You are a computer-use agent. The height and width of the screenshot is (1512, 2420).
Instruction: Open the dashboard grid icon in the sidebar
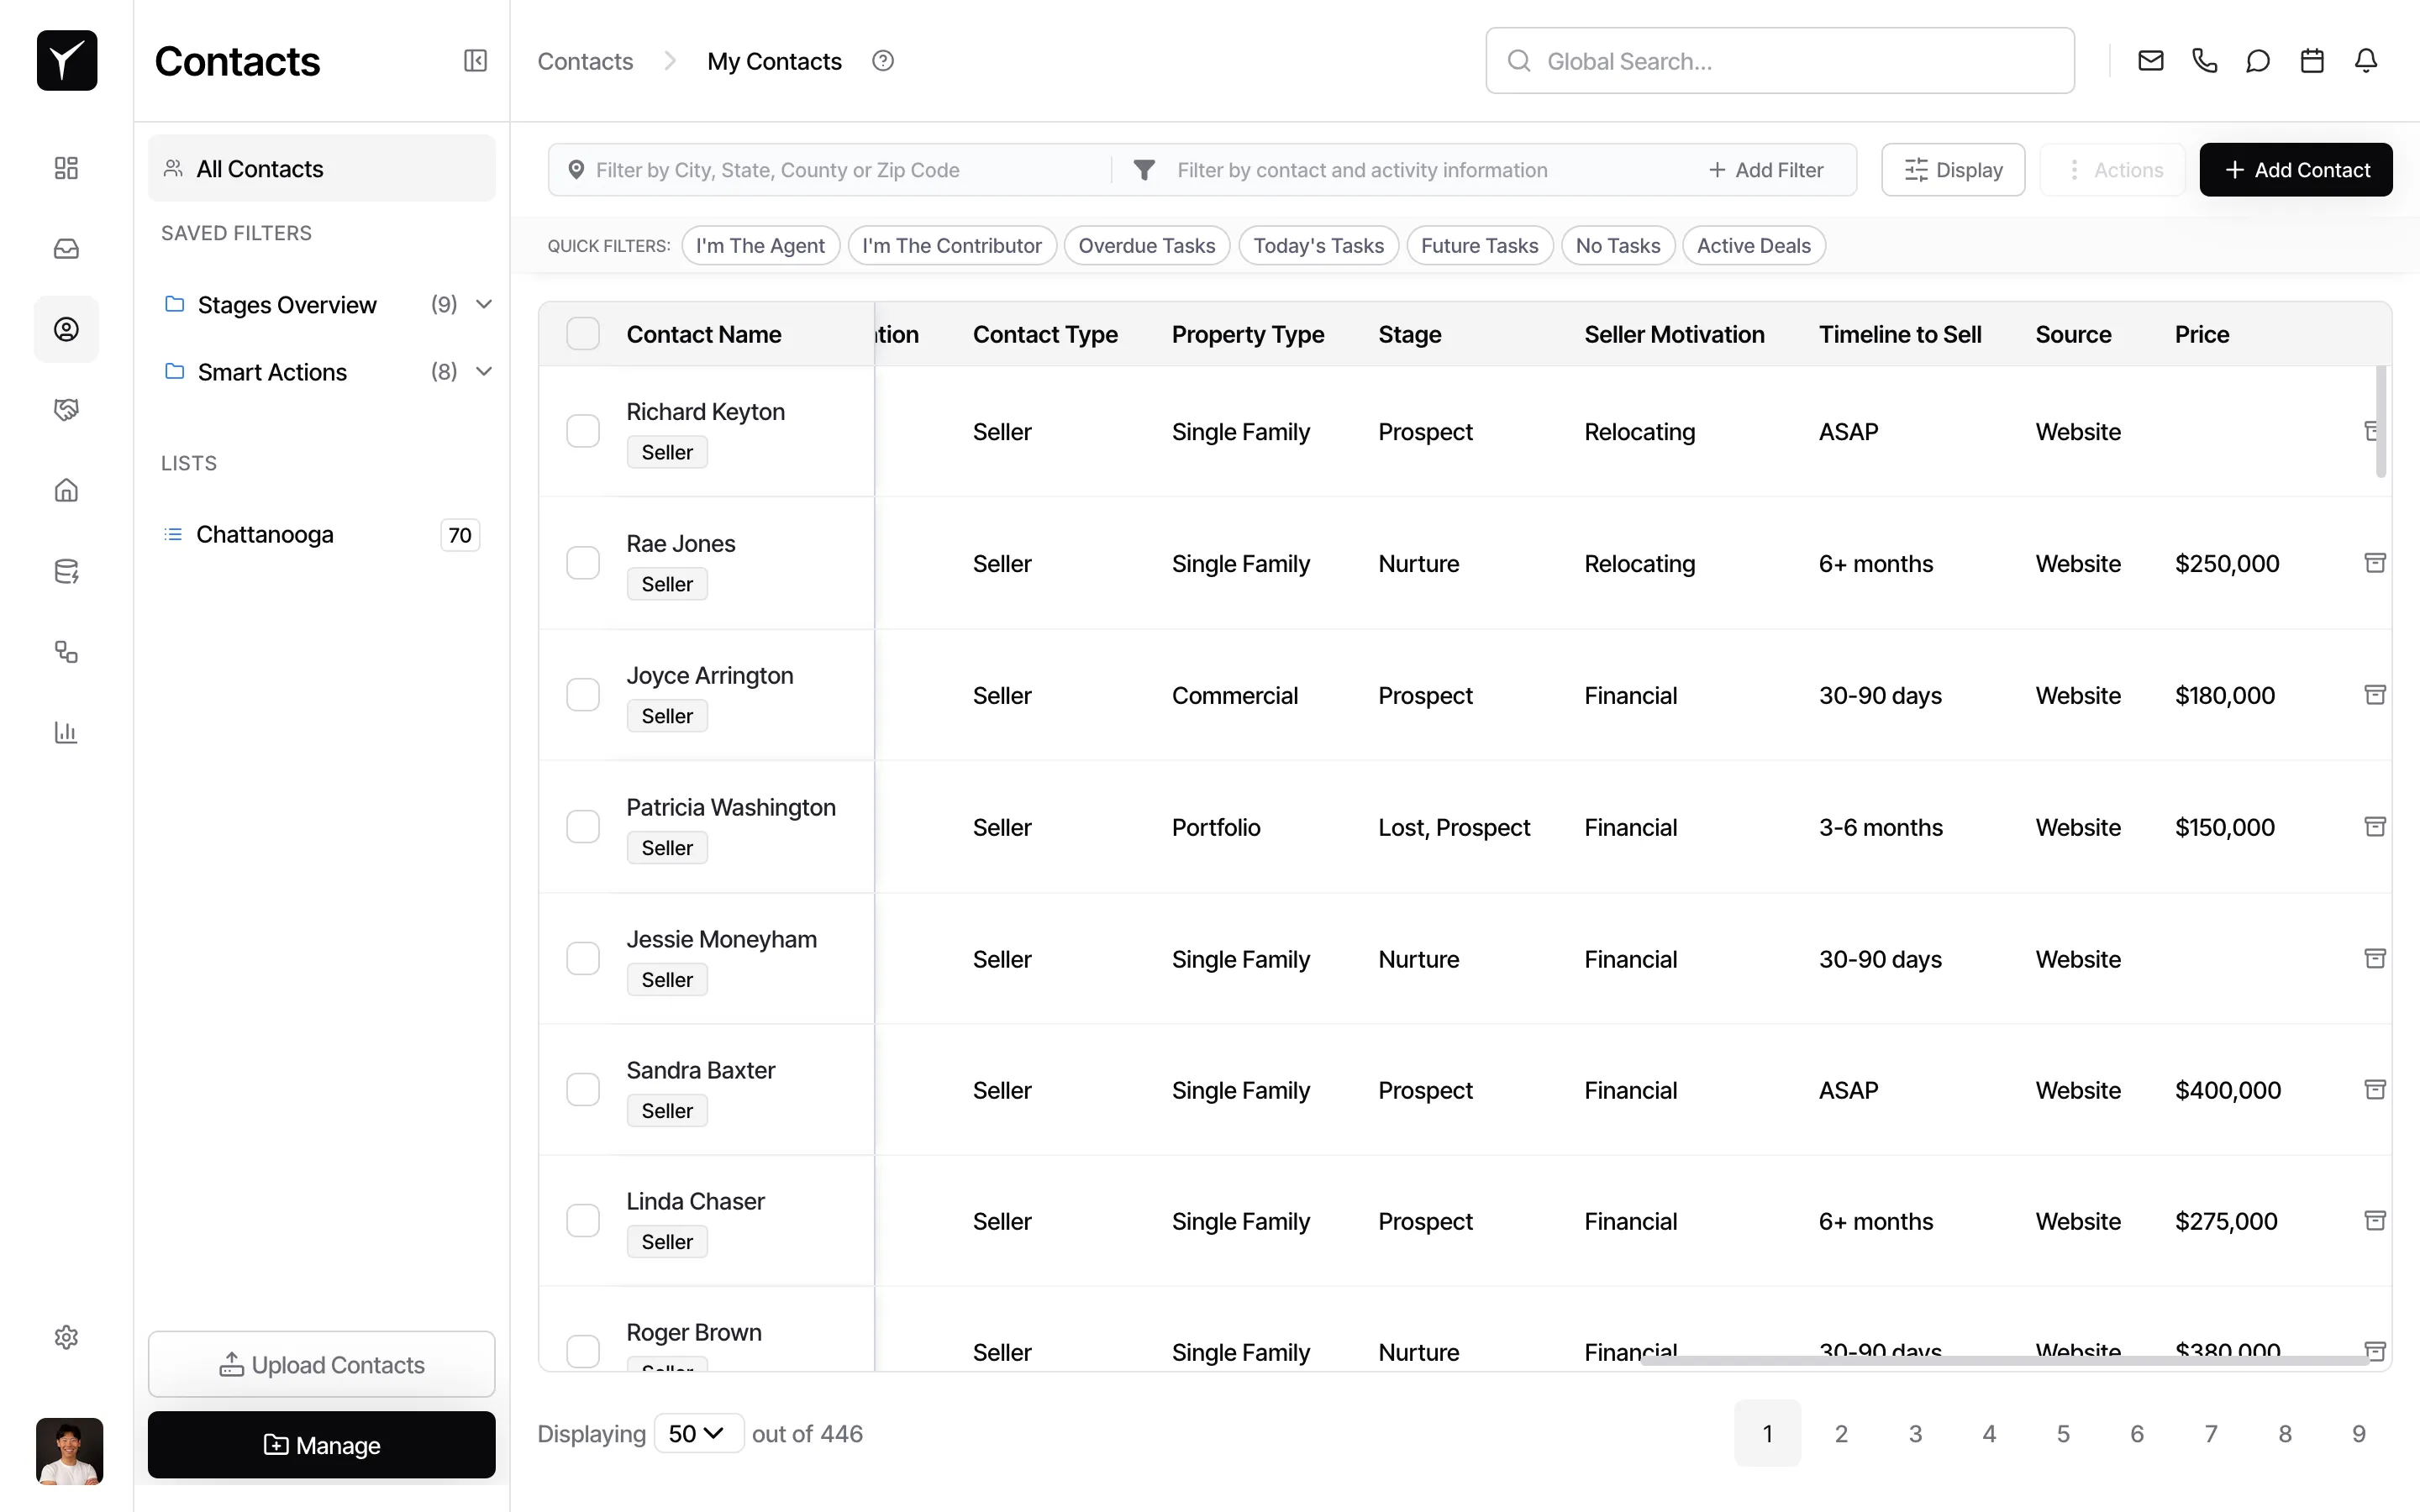pos(66,168)
